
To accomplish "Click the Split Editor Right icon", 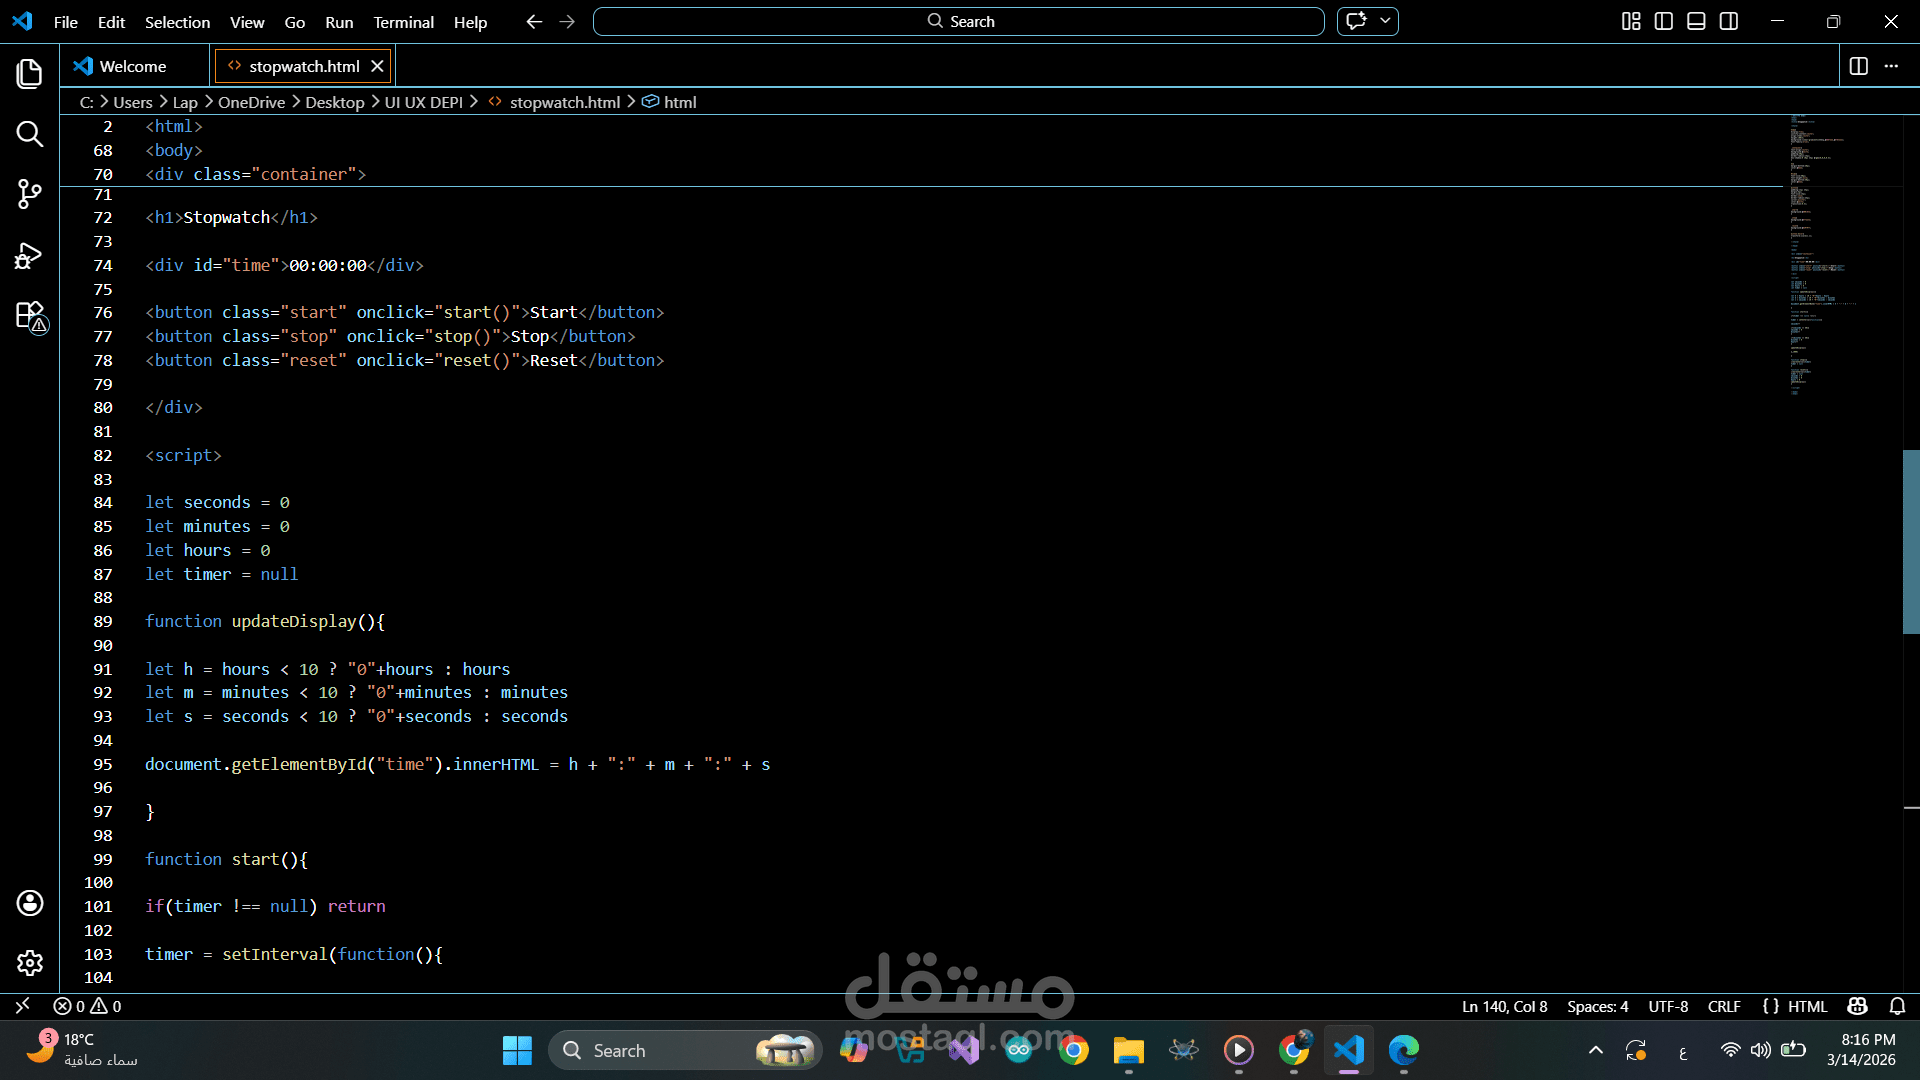I will (1858, 66).
